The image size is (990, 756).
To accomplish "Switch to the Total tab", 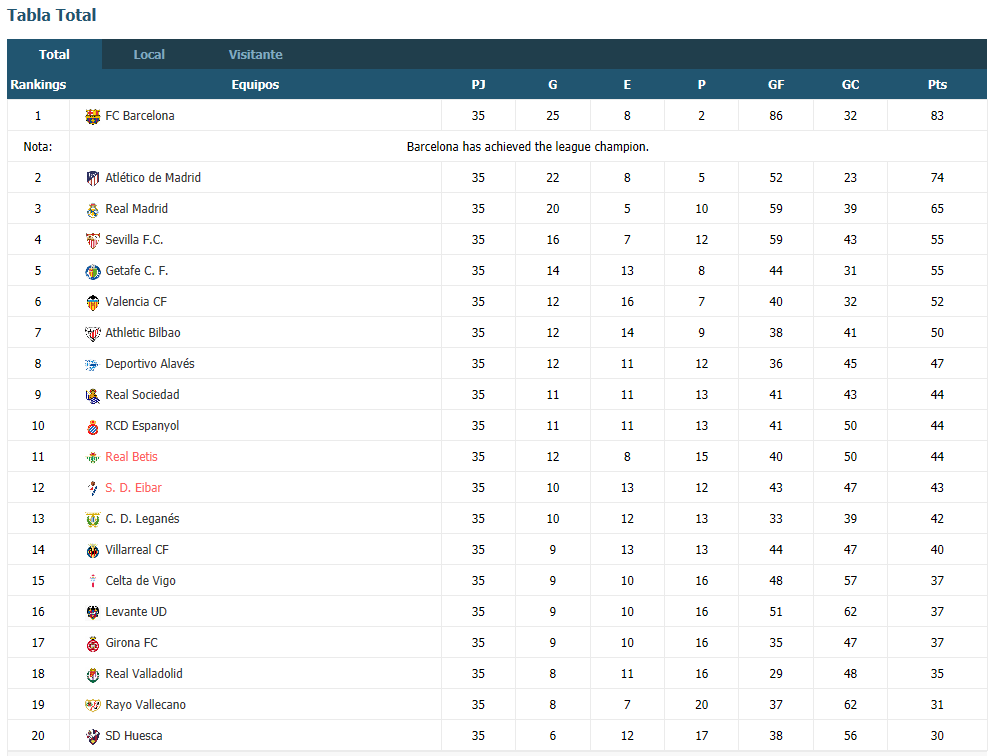I will (54, 54).
